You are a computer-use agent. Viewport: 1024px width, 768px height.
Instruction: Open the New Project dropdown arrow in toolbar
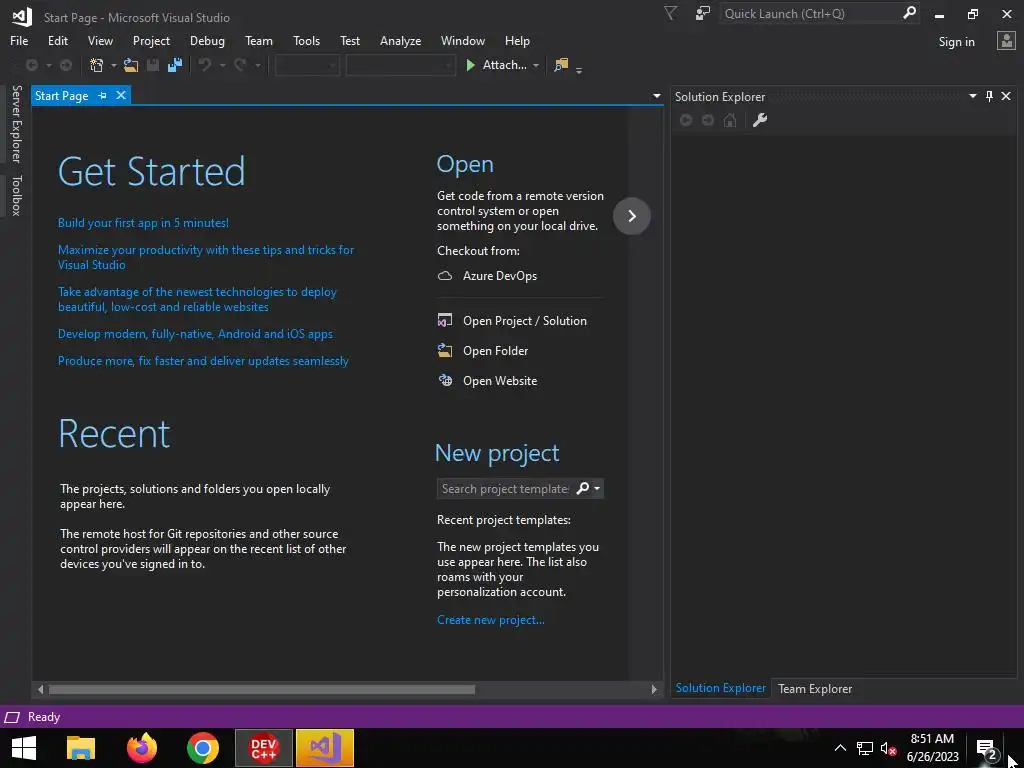(114, 65)
